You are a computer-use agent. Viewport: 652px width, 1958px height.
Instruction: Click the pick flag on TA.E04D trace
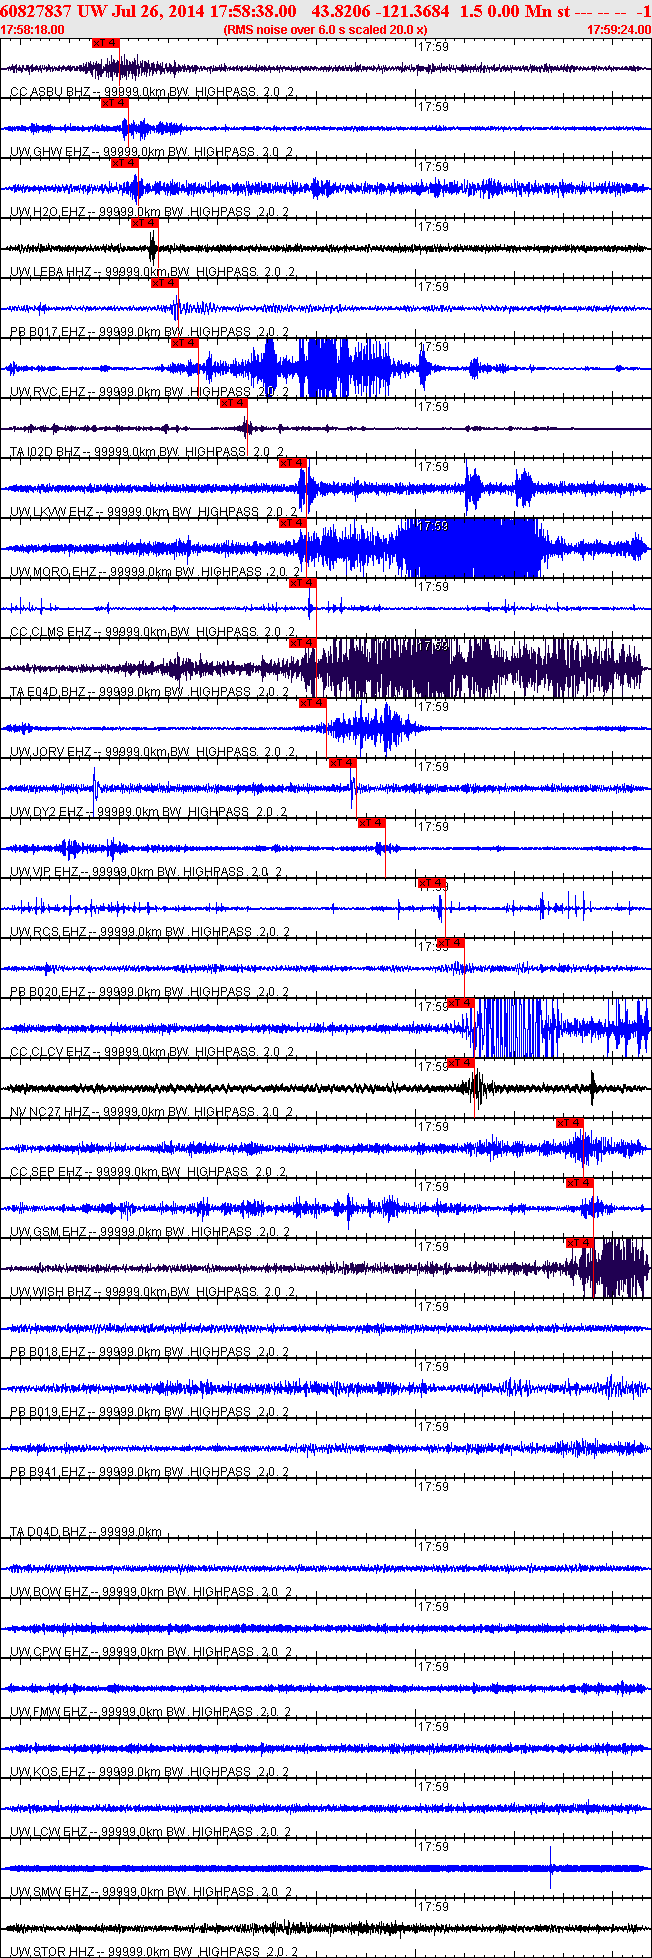click(303, 643)
